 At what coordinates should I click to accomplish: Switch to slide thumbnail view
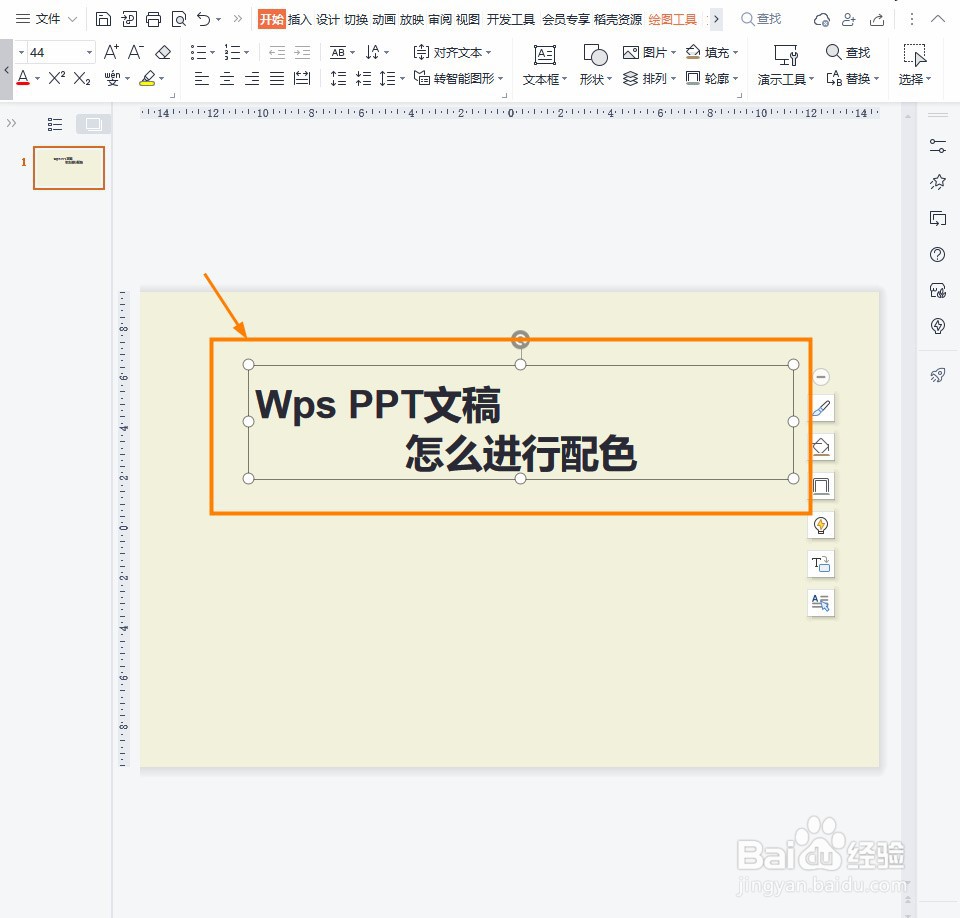tap(93, 124)
